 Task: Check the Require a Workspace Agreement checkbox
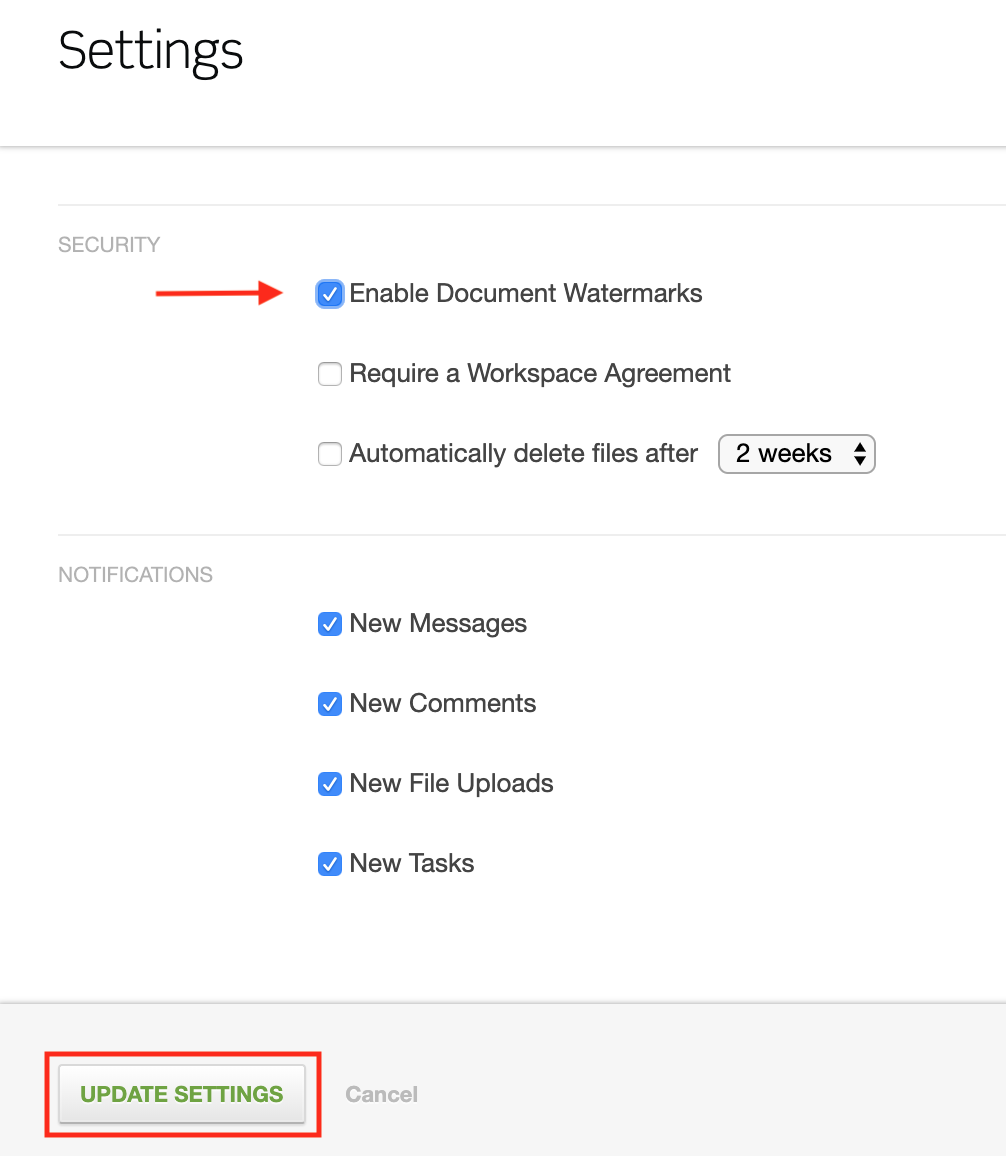(330, 374)
